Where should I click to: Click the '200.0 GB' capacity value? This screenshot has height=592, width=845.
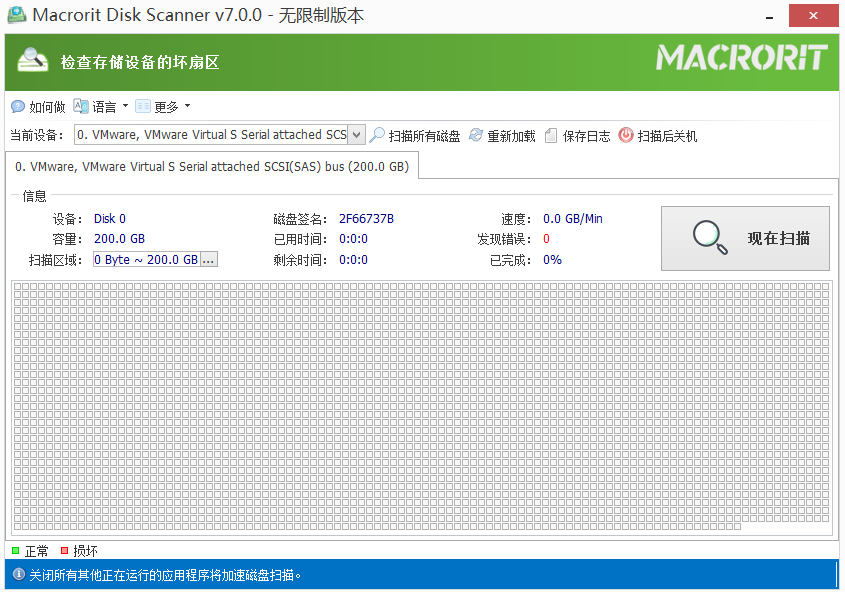[x=119, y=239]
